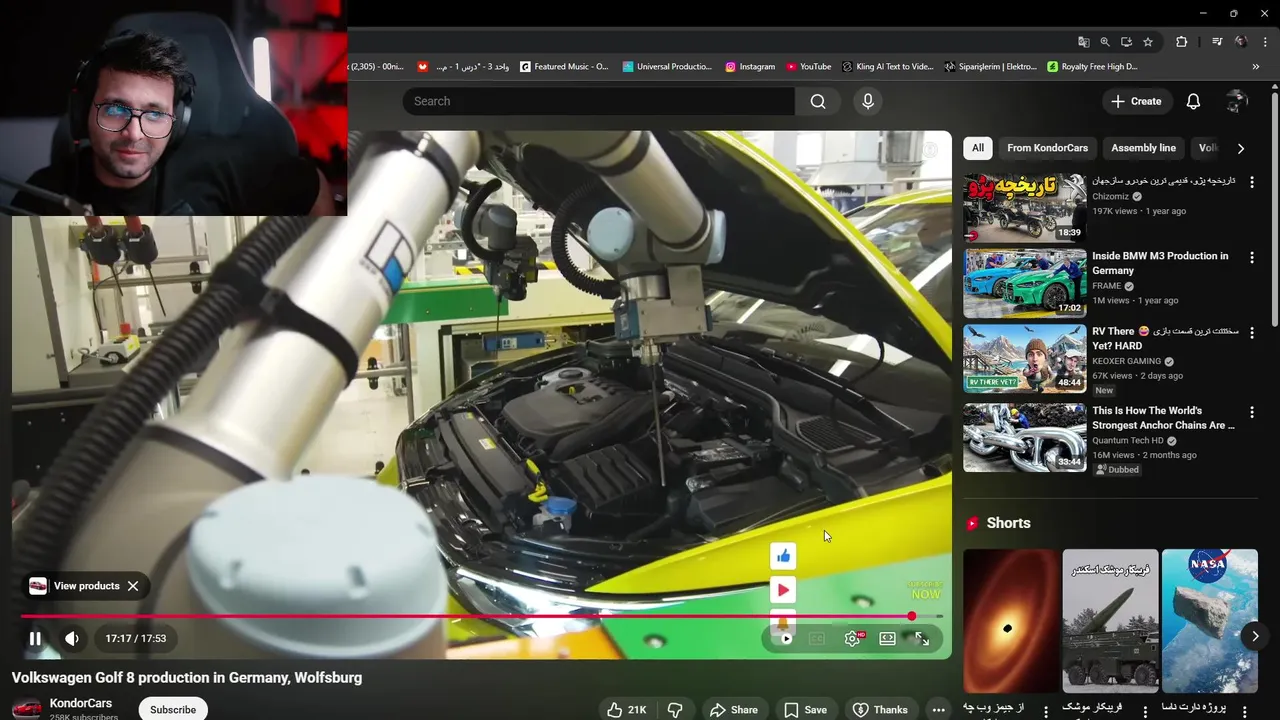Show more filter chips with the arrow

(x=1241, y=148)
